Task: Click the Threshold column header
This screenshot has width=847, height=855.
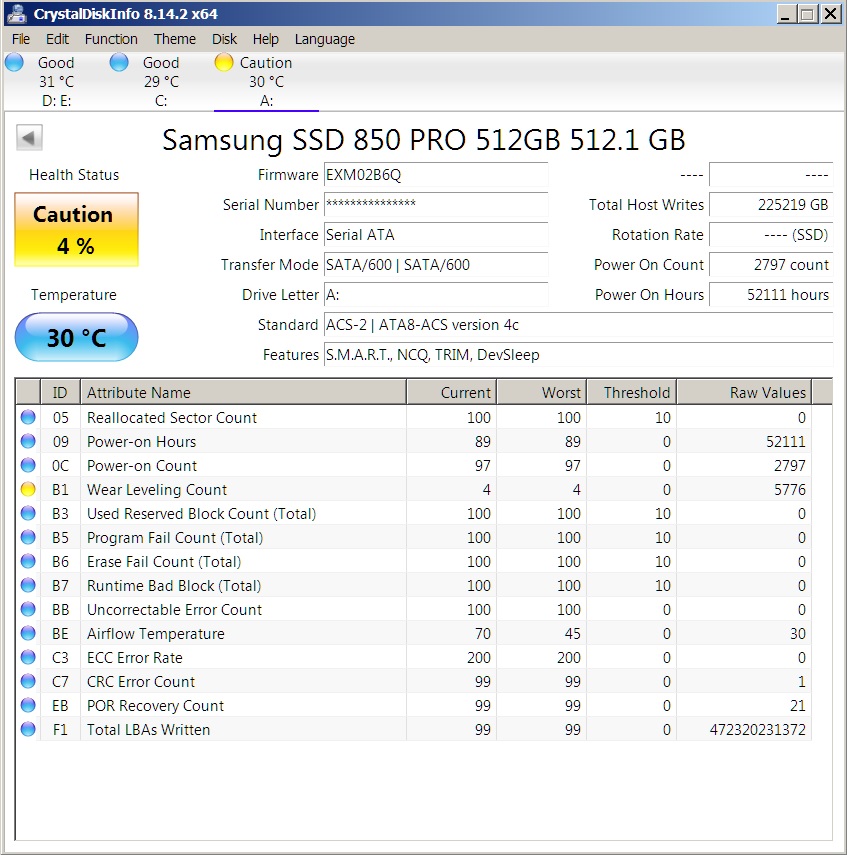Action: [x=632, y=392]
